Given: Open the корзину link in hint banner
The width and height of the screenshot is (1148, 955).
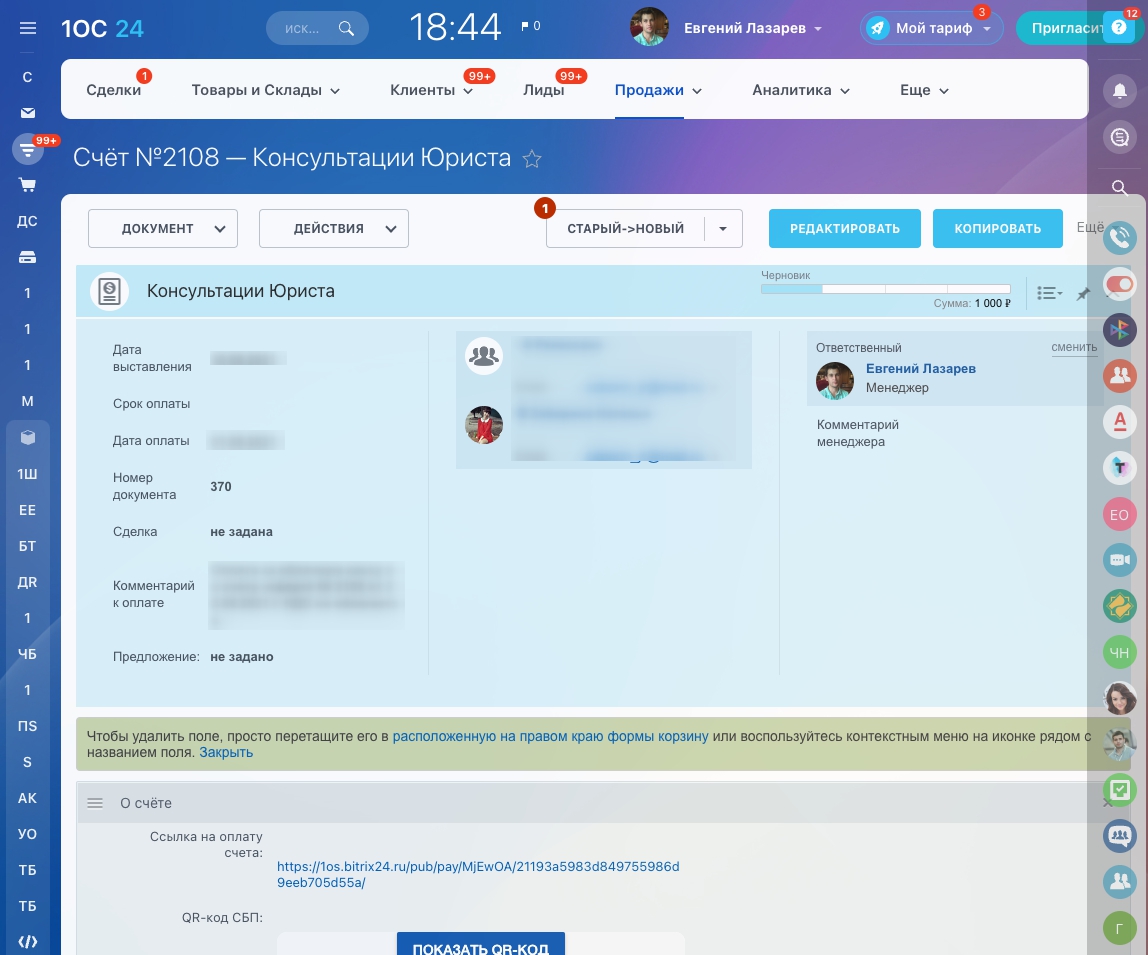Looking at the screenshot, I should click(551, 736).
